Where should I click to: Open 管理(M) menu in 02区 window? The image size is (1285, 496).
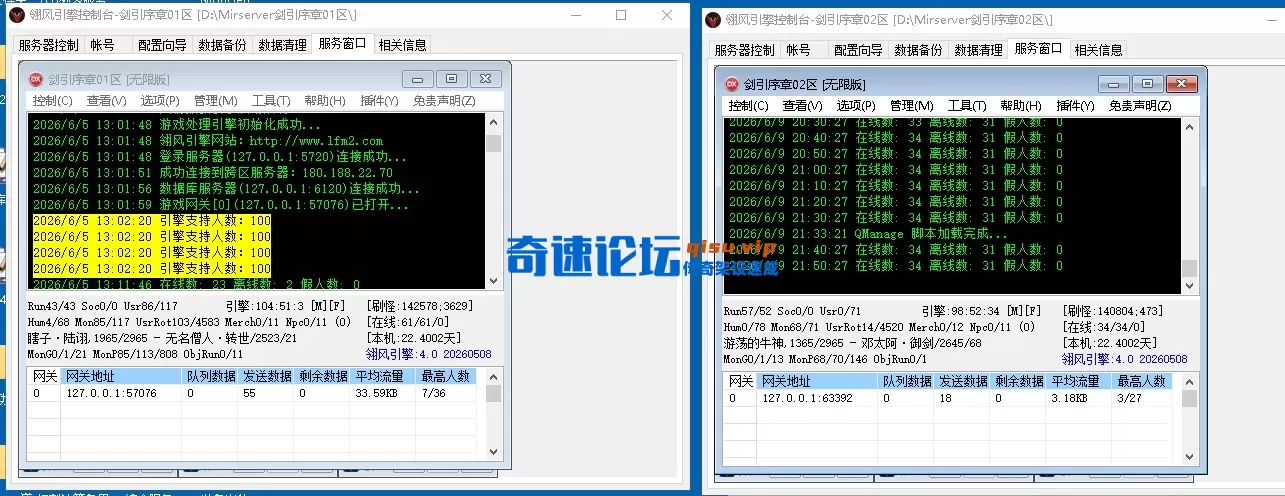pyautogui.click(x=911, y=106)
